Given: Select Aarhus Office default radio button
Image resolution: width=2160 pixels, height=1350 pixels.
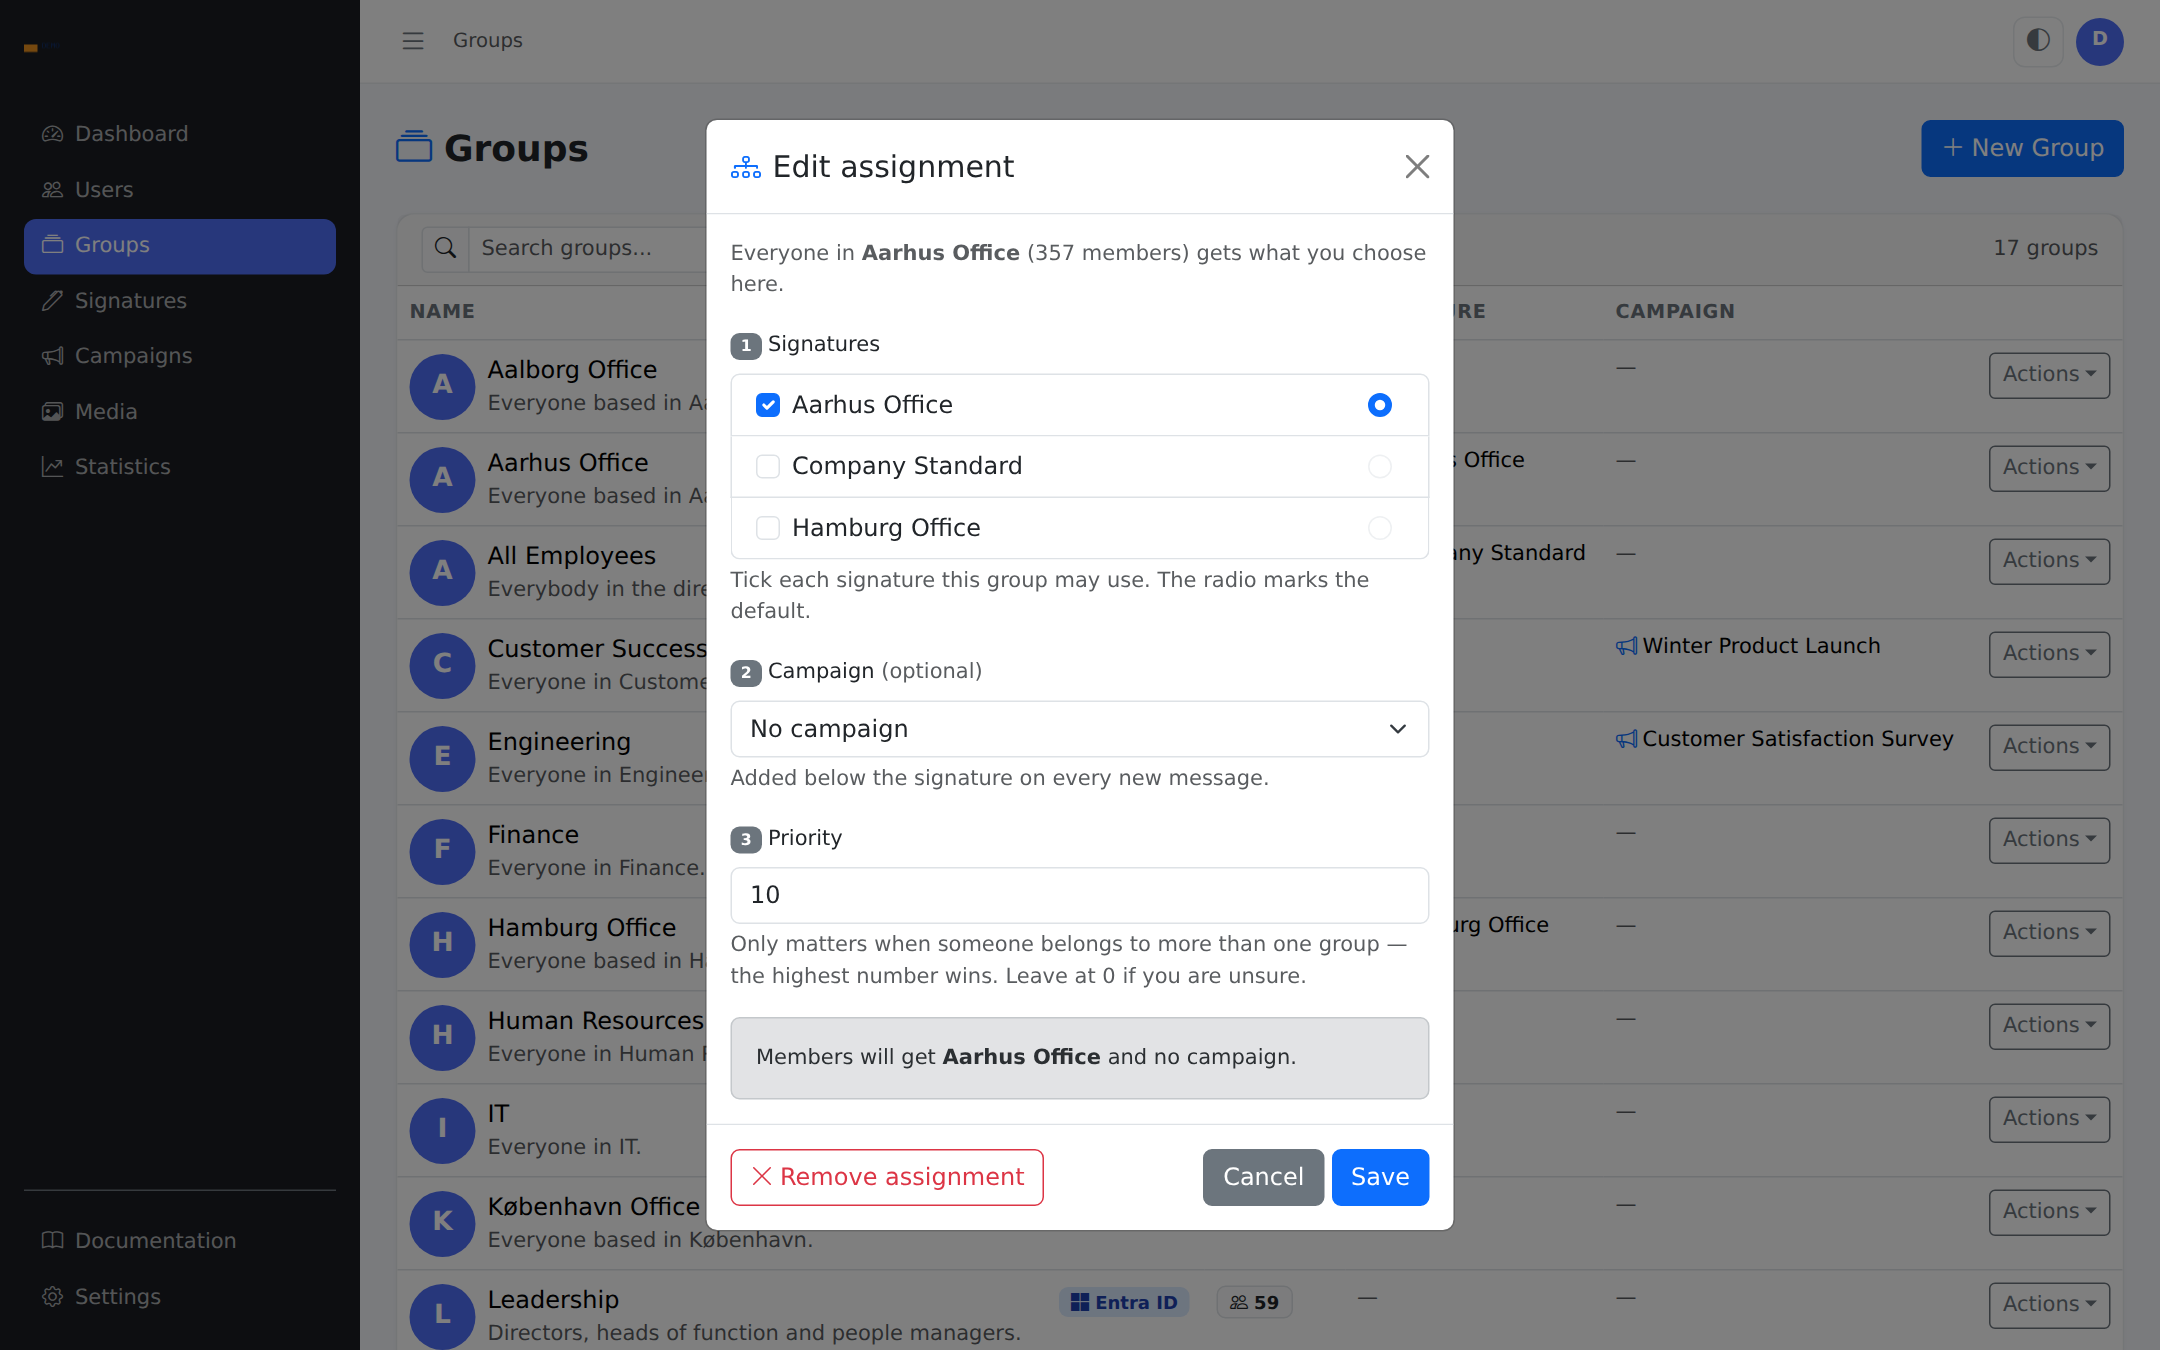Looking at the screenshot, I should [x=1380, y=405].
